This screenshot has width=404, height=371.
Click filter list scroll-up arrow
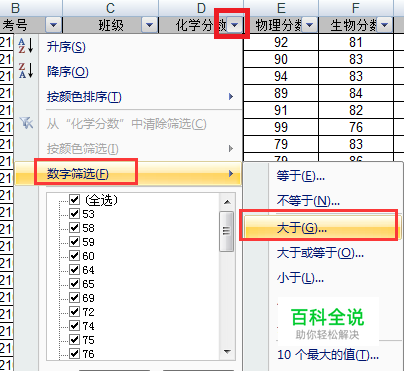[x=227, y=202]
